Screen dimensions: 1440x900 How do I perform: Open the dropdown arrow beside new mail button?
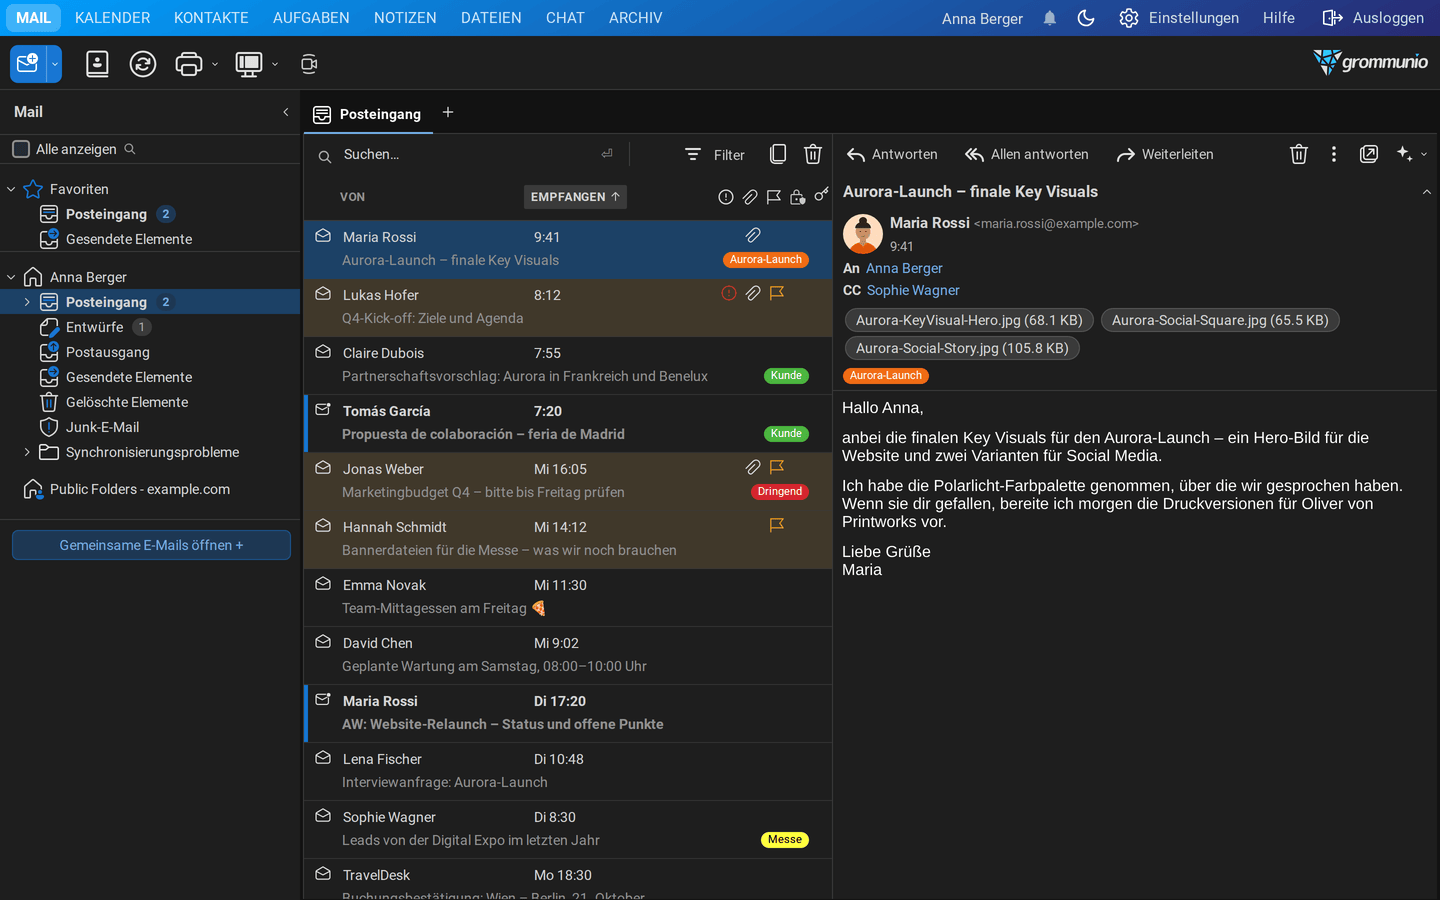click(55, 64)
